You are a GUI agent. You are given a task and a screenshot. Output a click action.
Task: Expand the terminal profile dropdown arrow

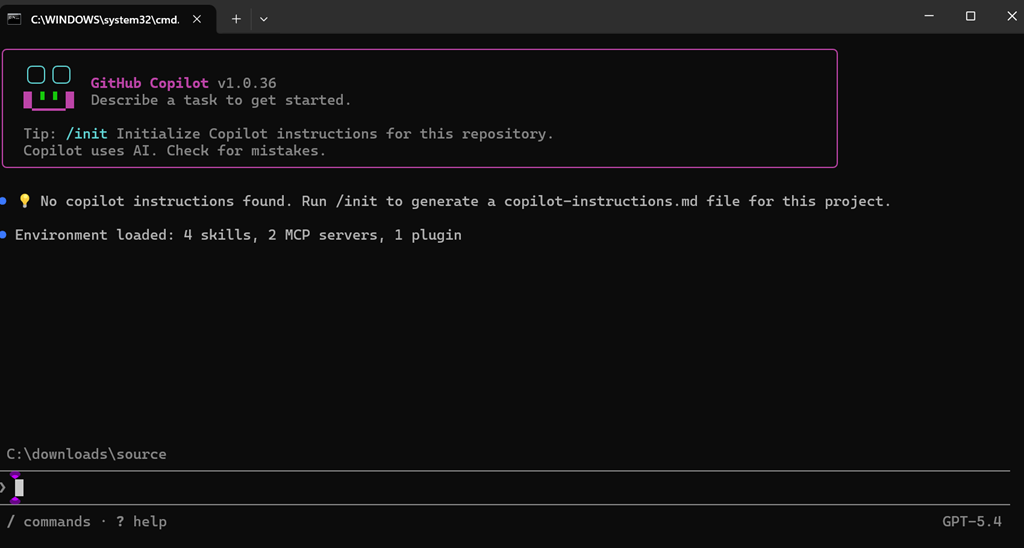(x=264, y=19)
